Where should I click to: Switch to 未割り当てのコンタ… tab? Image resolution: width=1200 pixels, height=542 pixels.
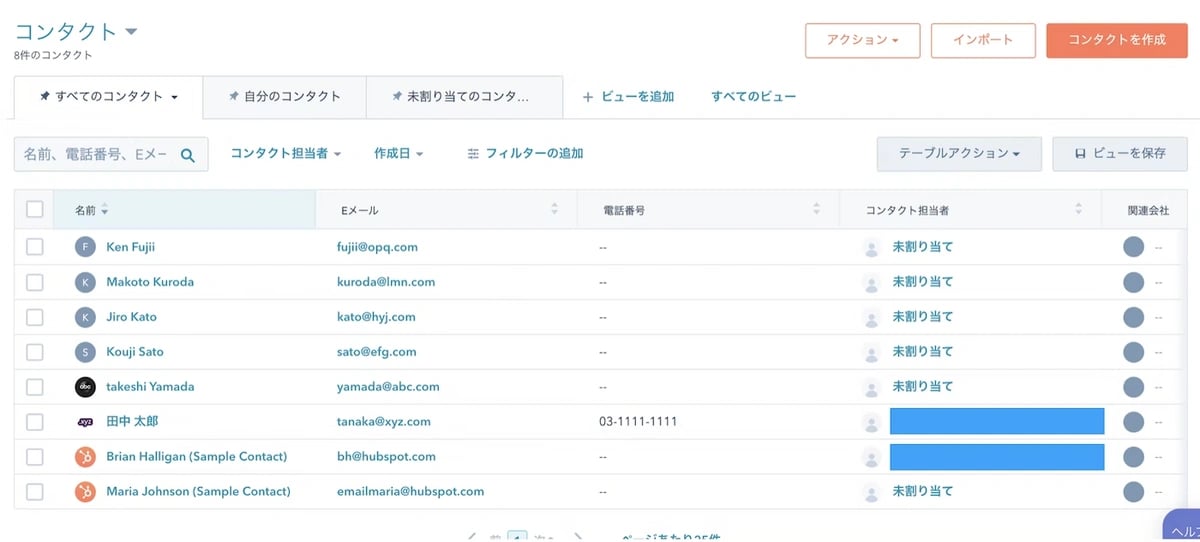pyautogui.click(x=464, y=97)
